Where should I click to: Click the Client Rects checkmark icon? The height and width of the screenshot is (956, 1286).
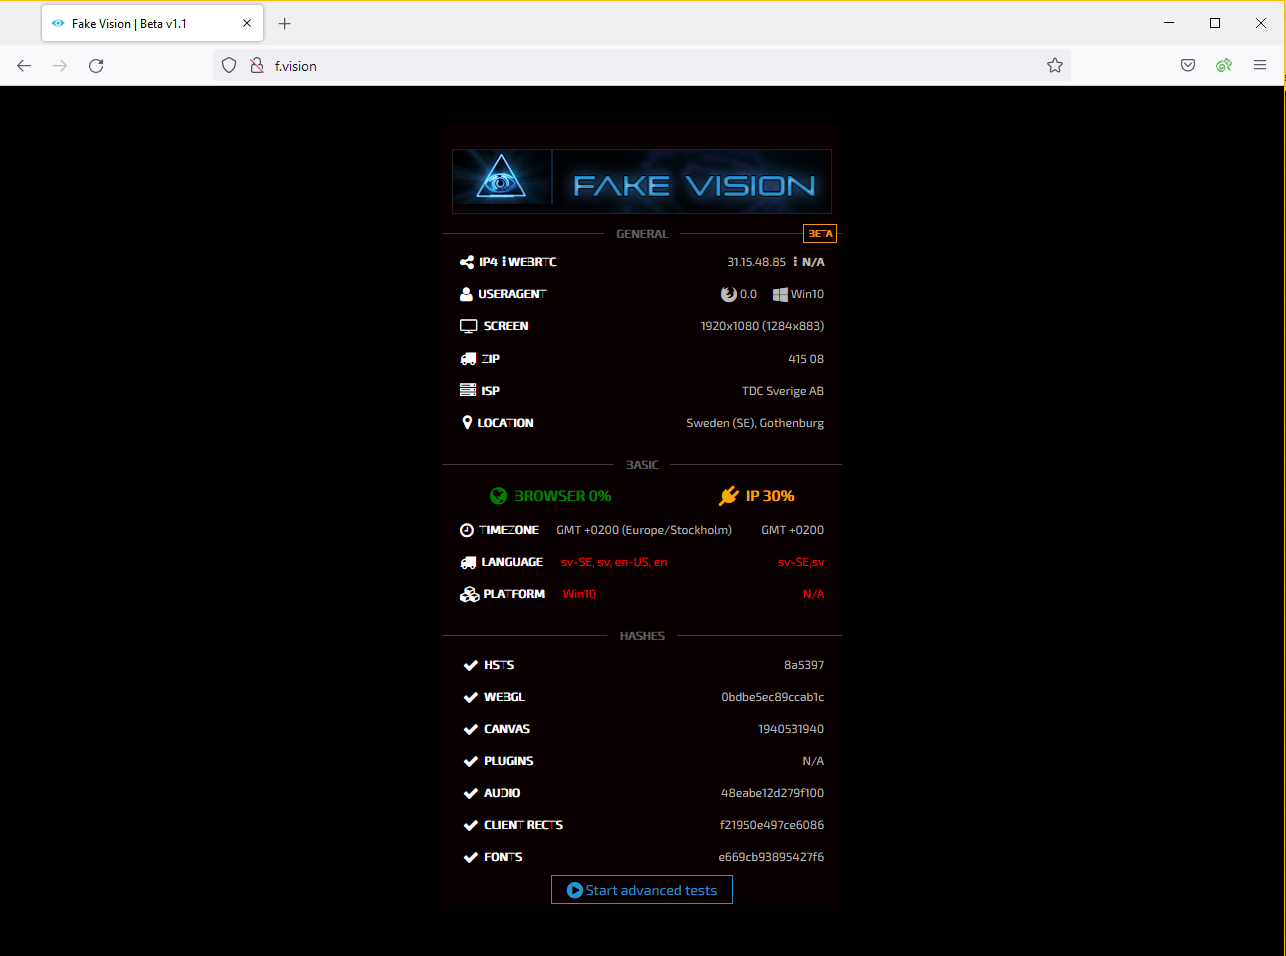(x=470, y=825)
